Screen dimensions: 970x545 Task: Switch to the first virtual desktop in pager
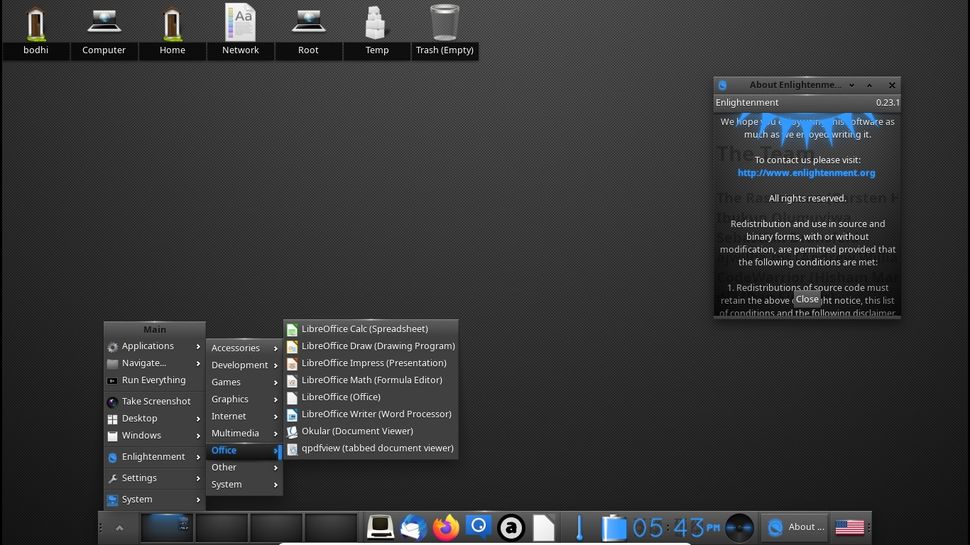point(167,528)
